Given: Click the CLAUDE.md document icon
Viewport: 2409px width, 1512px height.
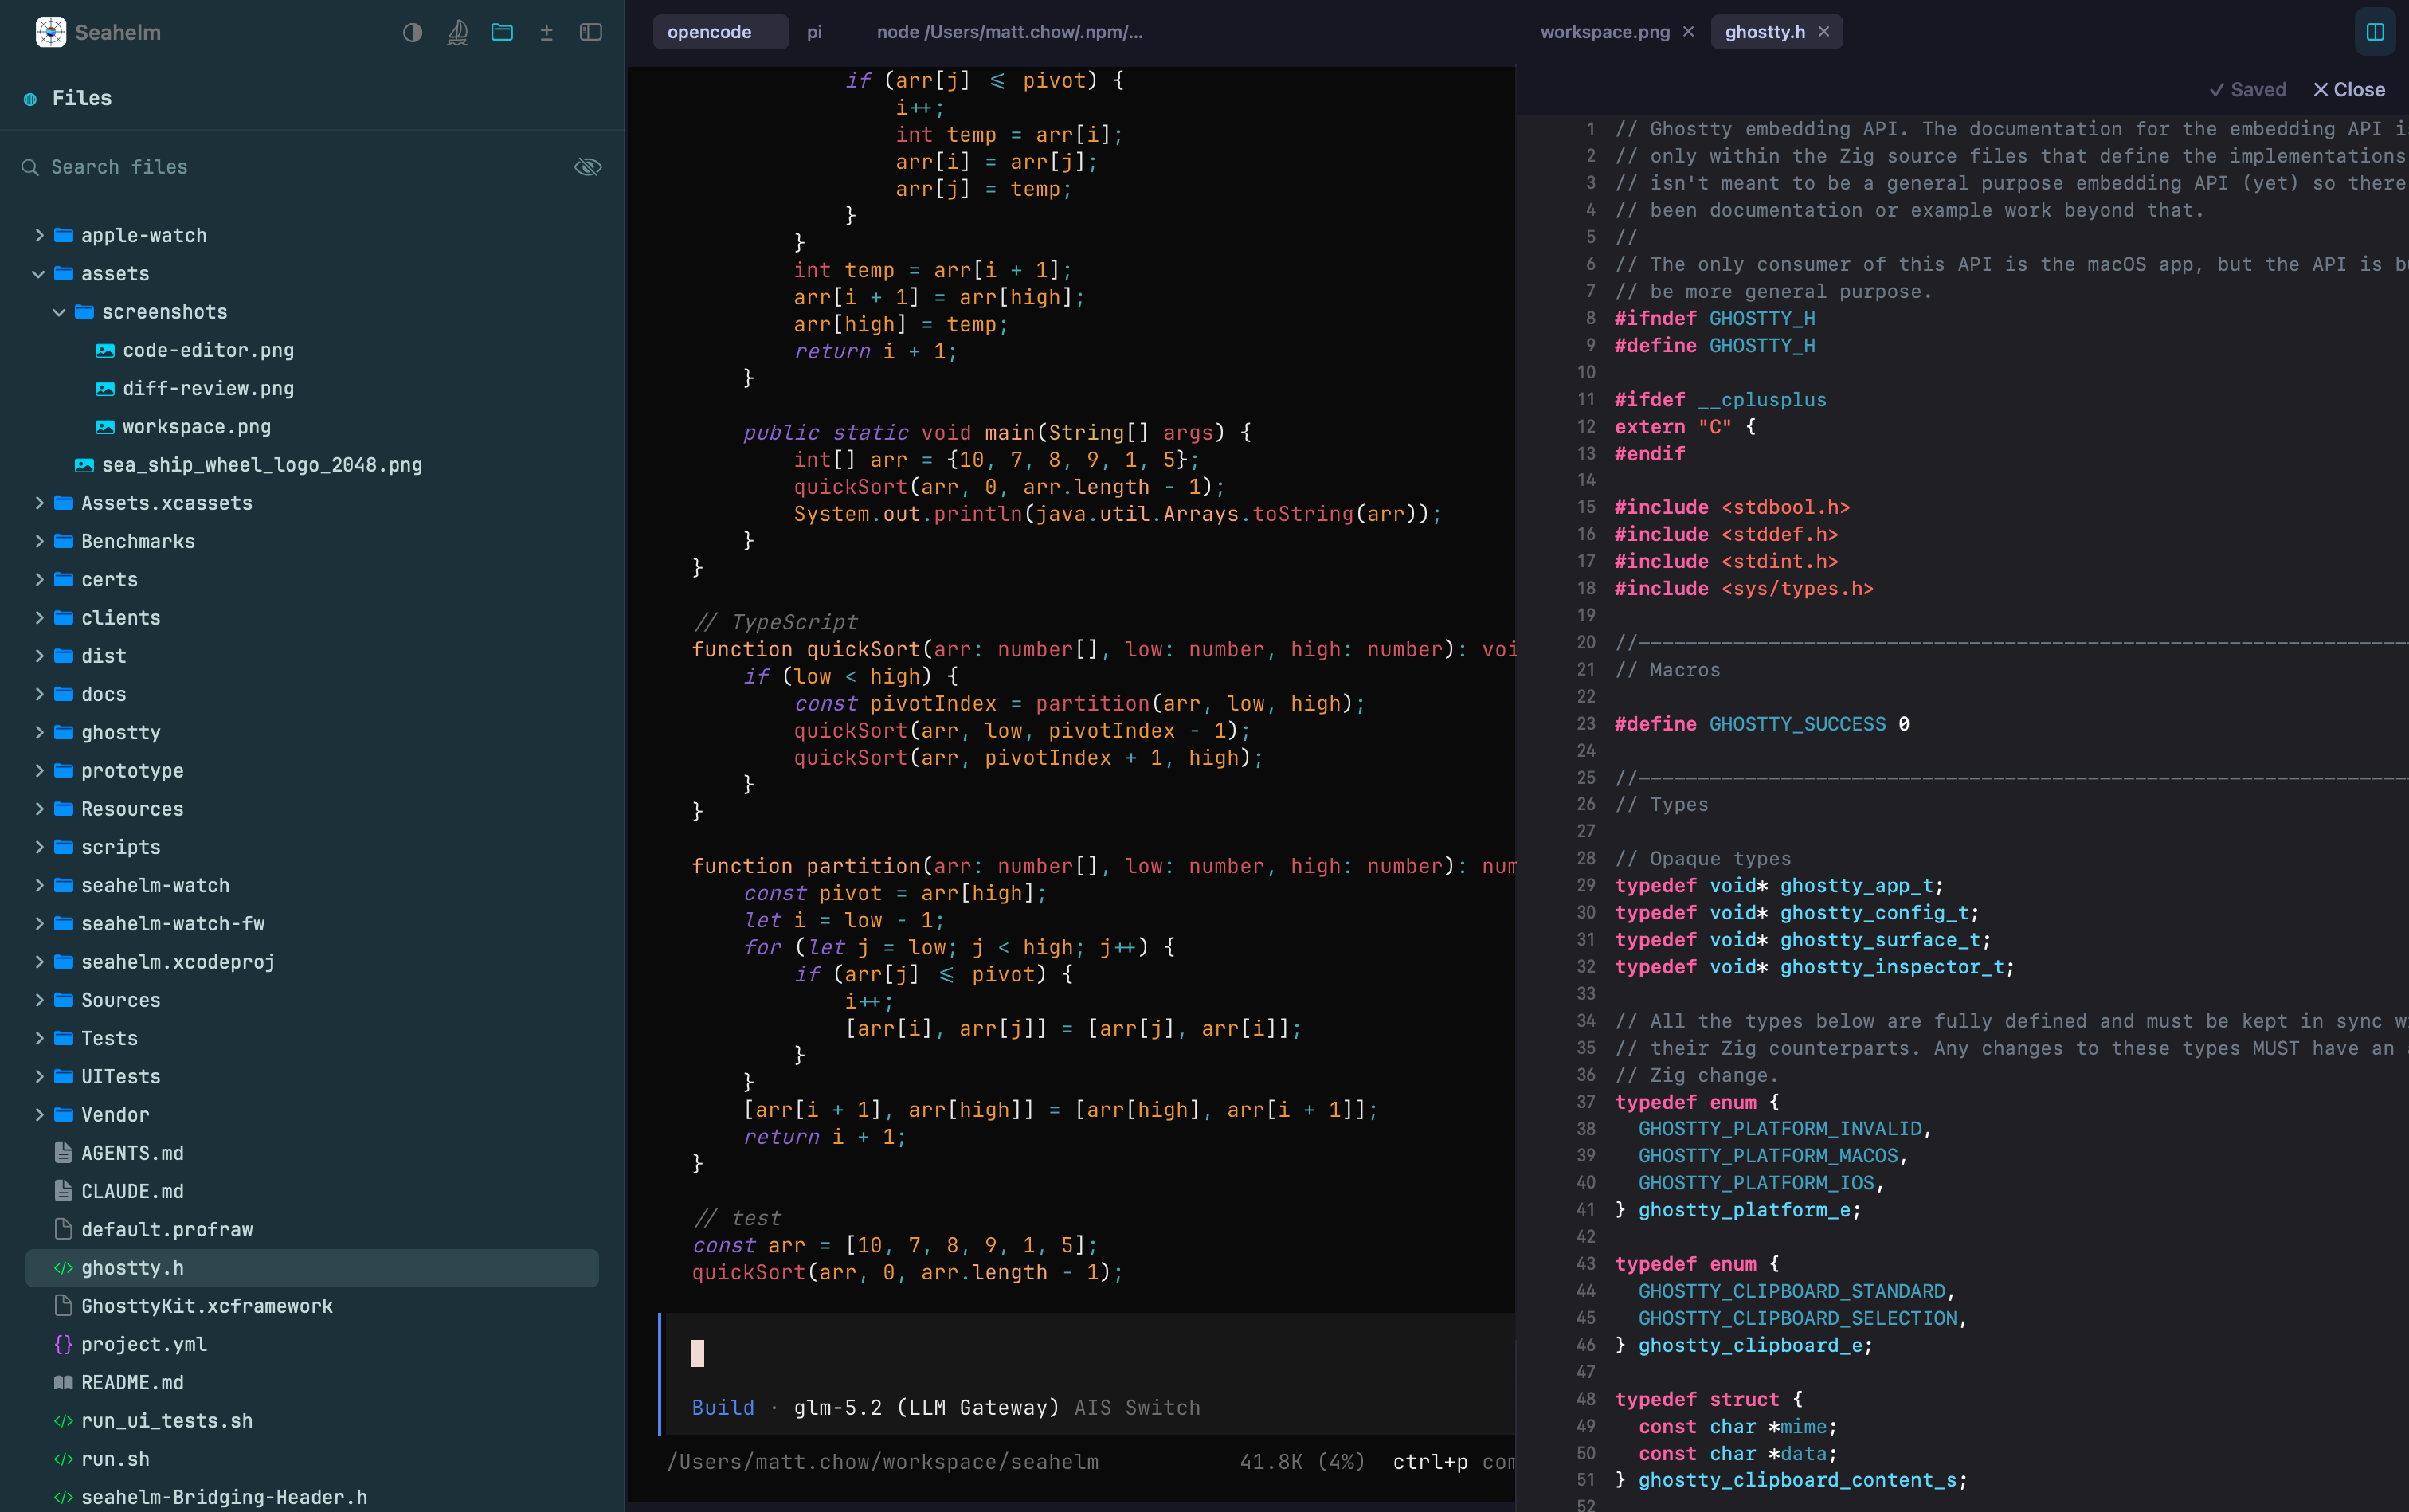Looking at the screenshot, I should (63, 1191).
